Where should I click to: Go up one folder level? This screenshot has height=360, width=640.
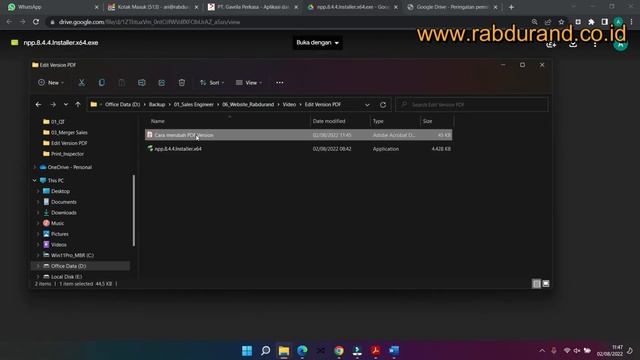[78, 104]
